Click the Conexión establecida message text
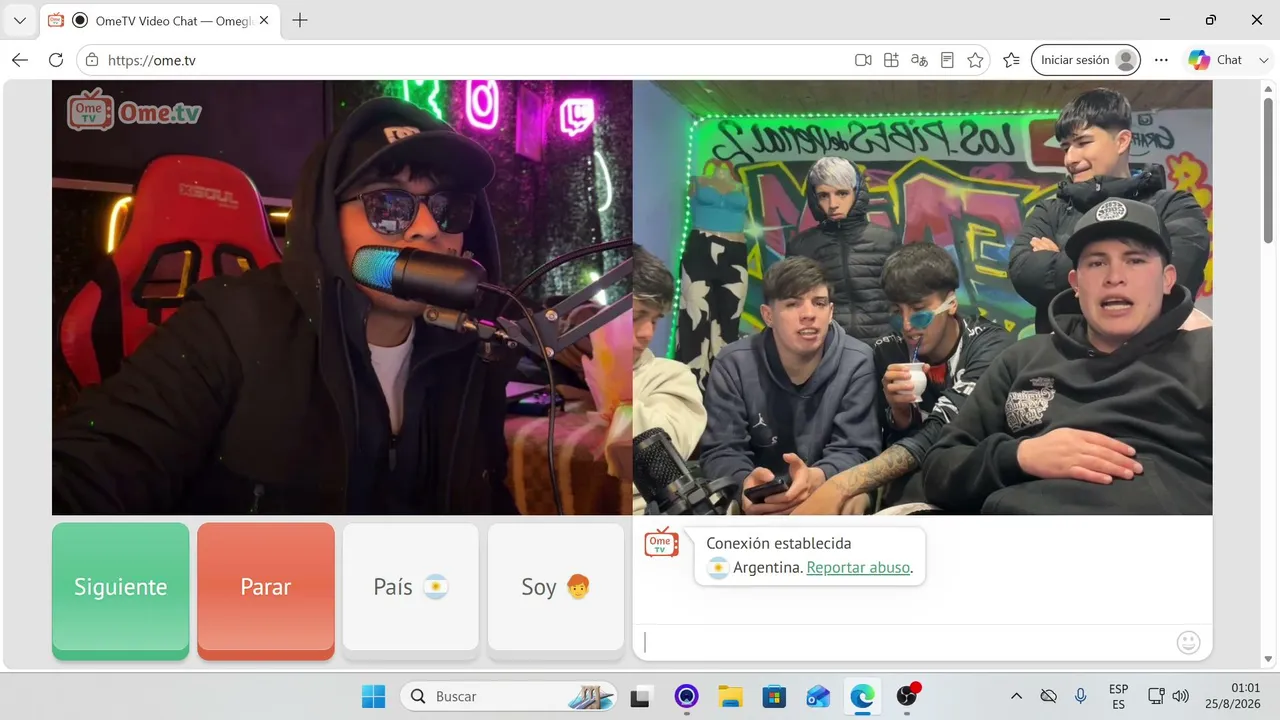 [x=779, y=543]
